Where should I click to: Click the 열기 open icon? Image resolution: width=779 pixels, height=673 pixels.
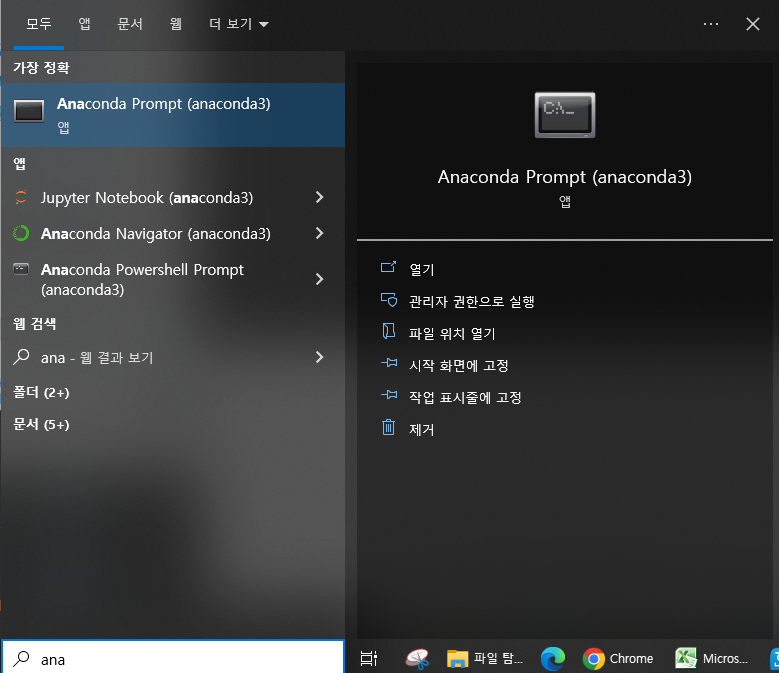click(x=388, y=268)
